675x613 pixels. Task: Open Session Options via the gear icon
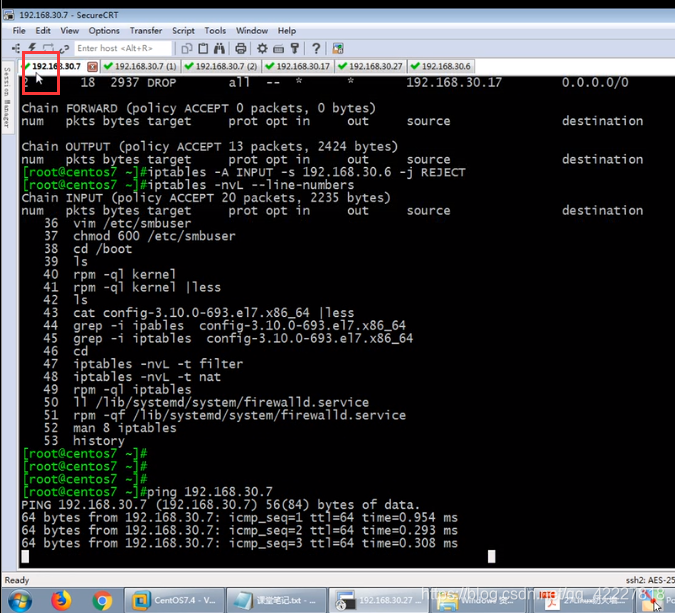(262, 48)
